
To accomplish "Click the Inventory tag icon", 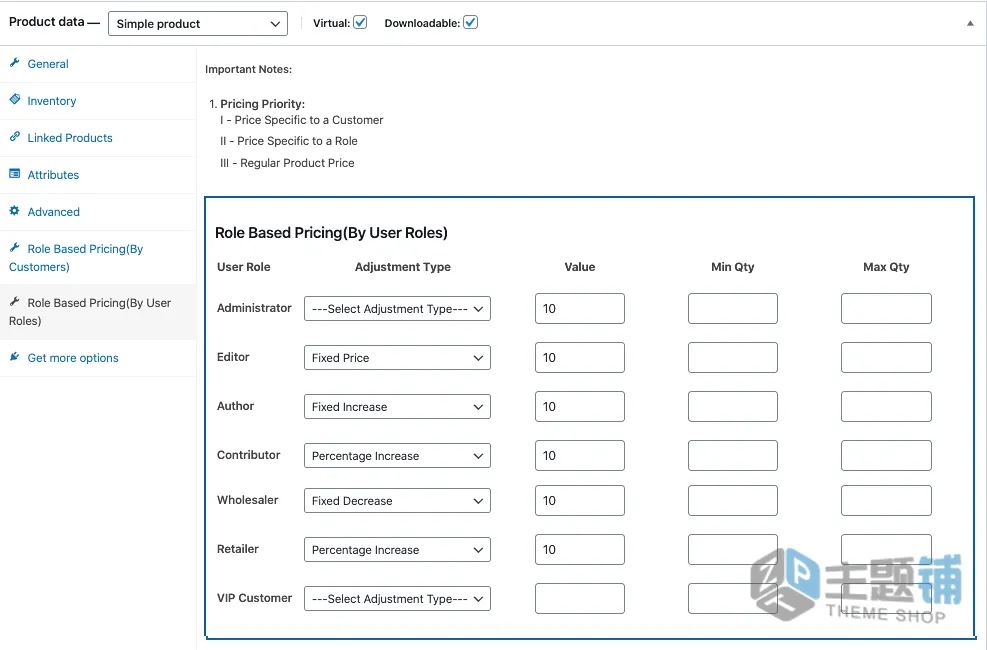I will click(14, 99).
